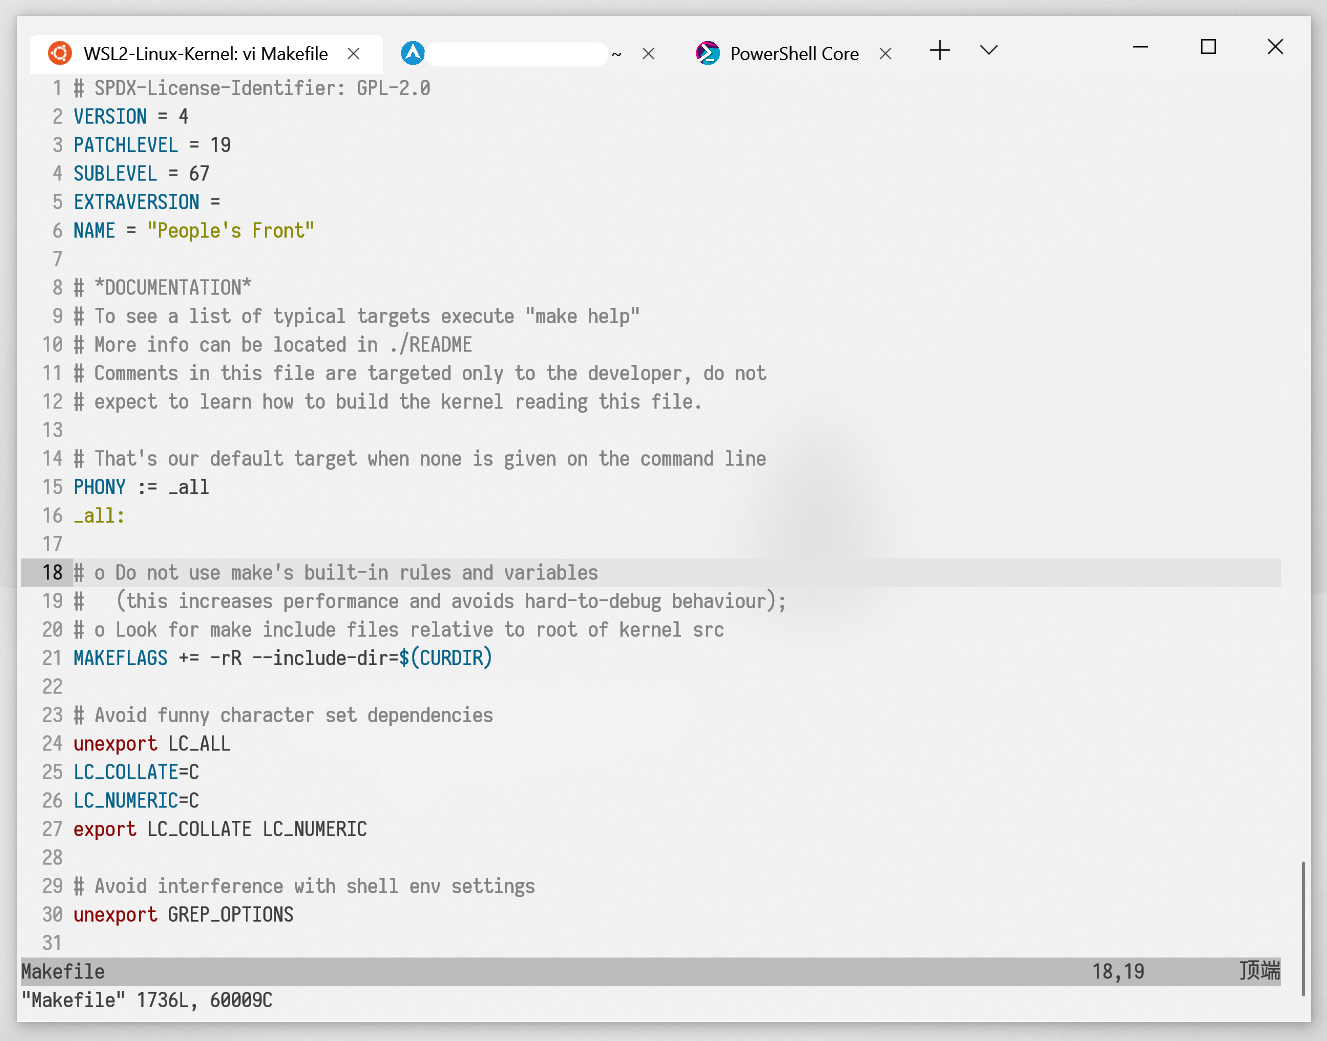Click the Ubuntu icon on the WSL2 tab

click(x=60, y=53)
